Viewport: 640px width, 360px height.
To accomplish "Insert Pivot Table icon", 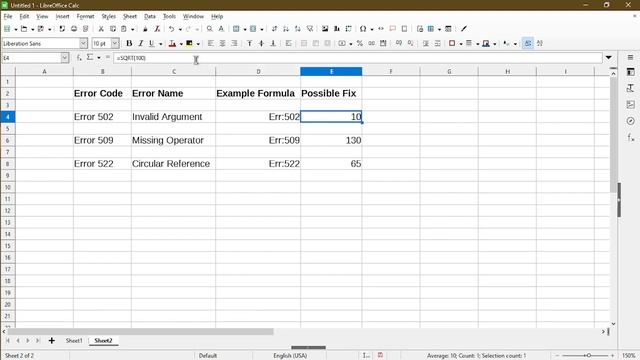I will click(x=349, y=29).
